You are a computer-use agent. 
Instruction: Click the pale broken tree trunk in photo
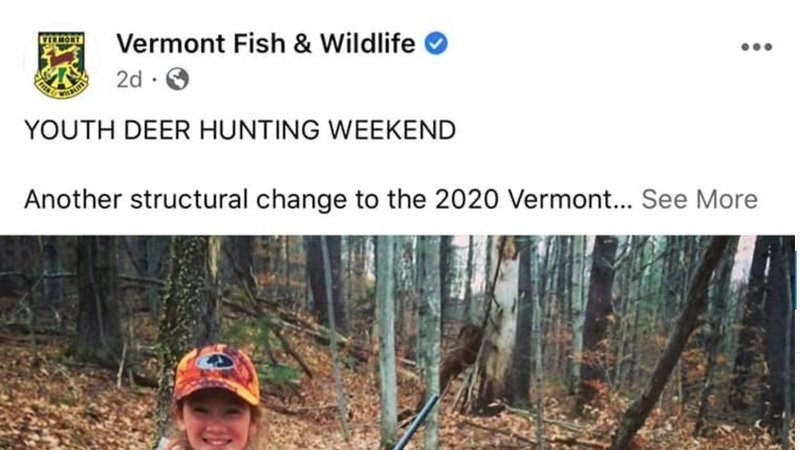(501, 320)
